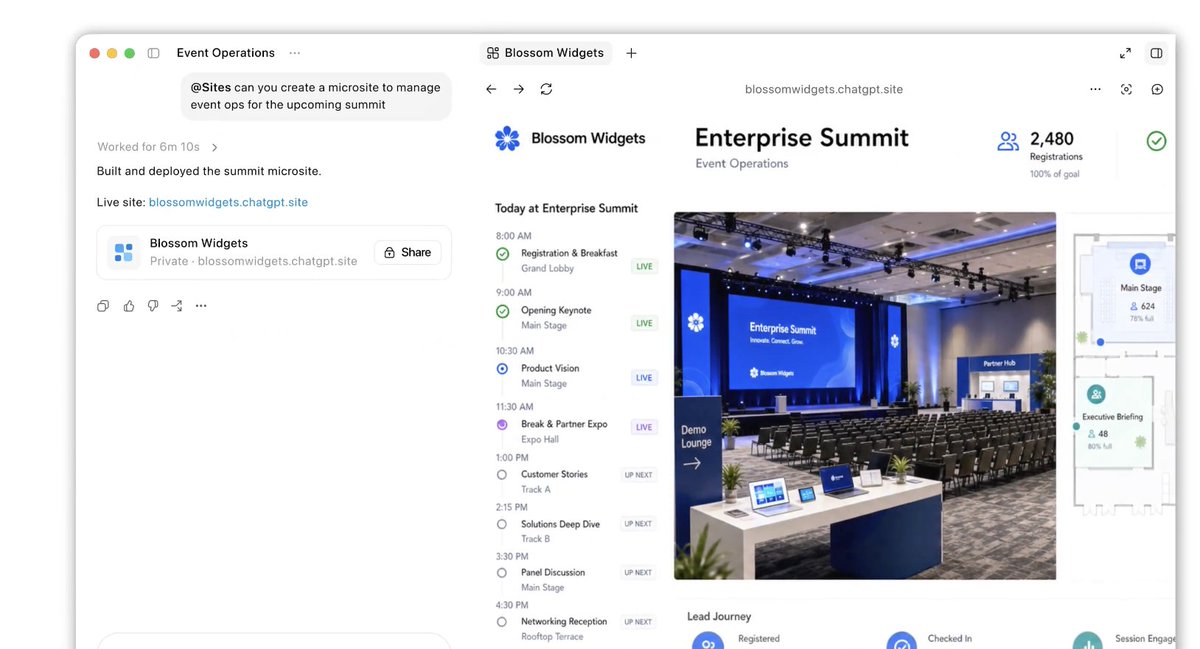The image size is (1200, 649).
Task: Click the empty circle beside Customer Stories
Action: tap(502, 475)
